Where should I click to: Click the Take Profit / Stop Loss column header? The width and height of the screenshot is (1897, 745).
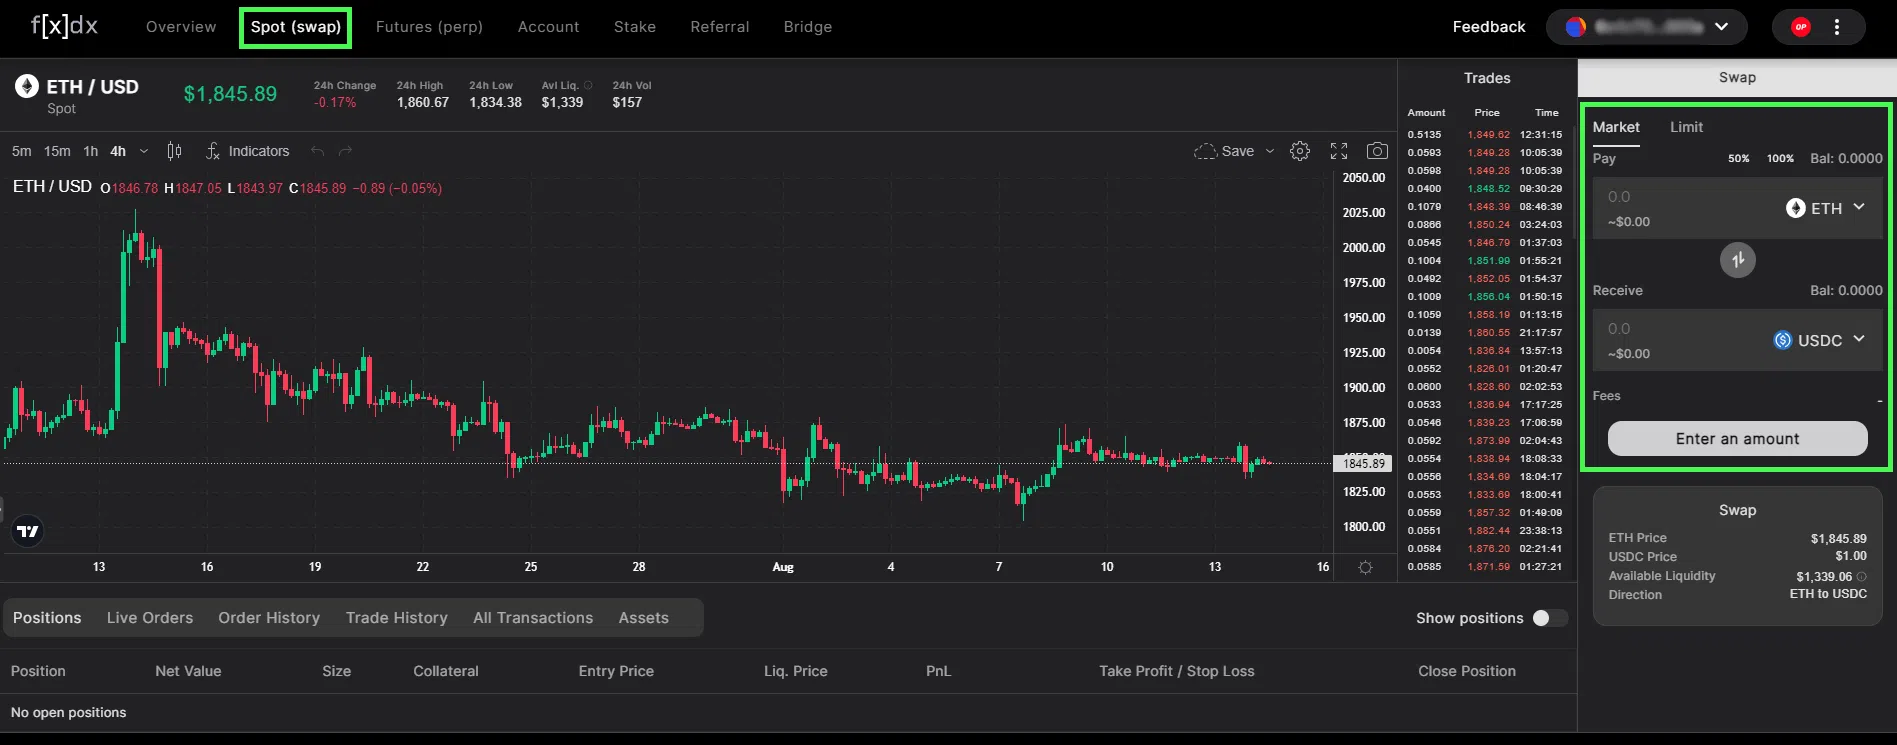(1177, 671)
